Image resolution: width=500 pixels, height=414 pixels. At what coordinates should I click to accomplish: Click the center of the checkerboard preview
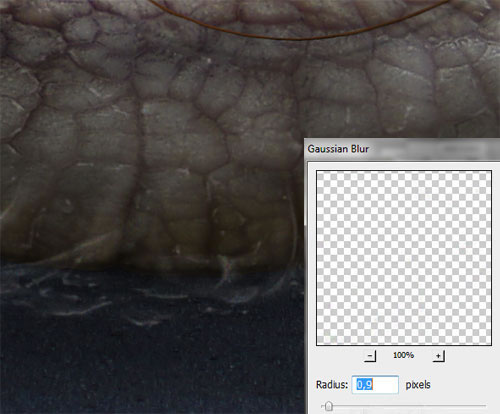coord(404,258)
